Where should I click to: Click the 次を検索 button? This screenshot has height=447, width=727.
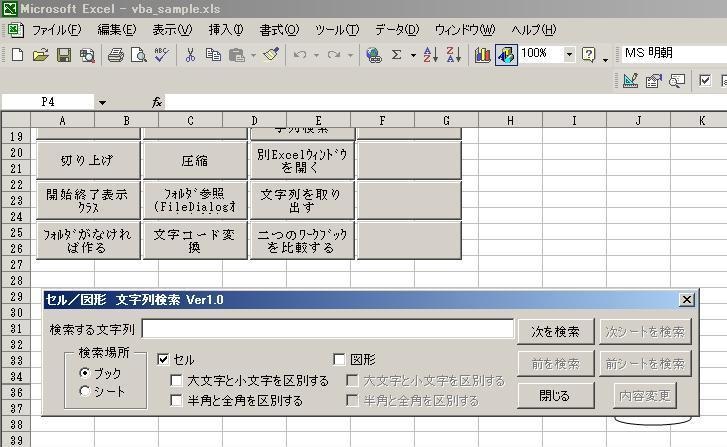click(555, 332)
